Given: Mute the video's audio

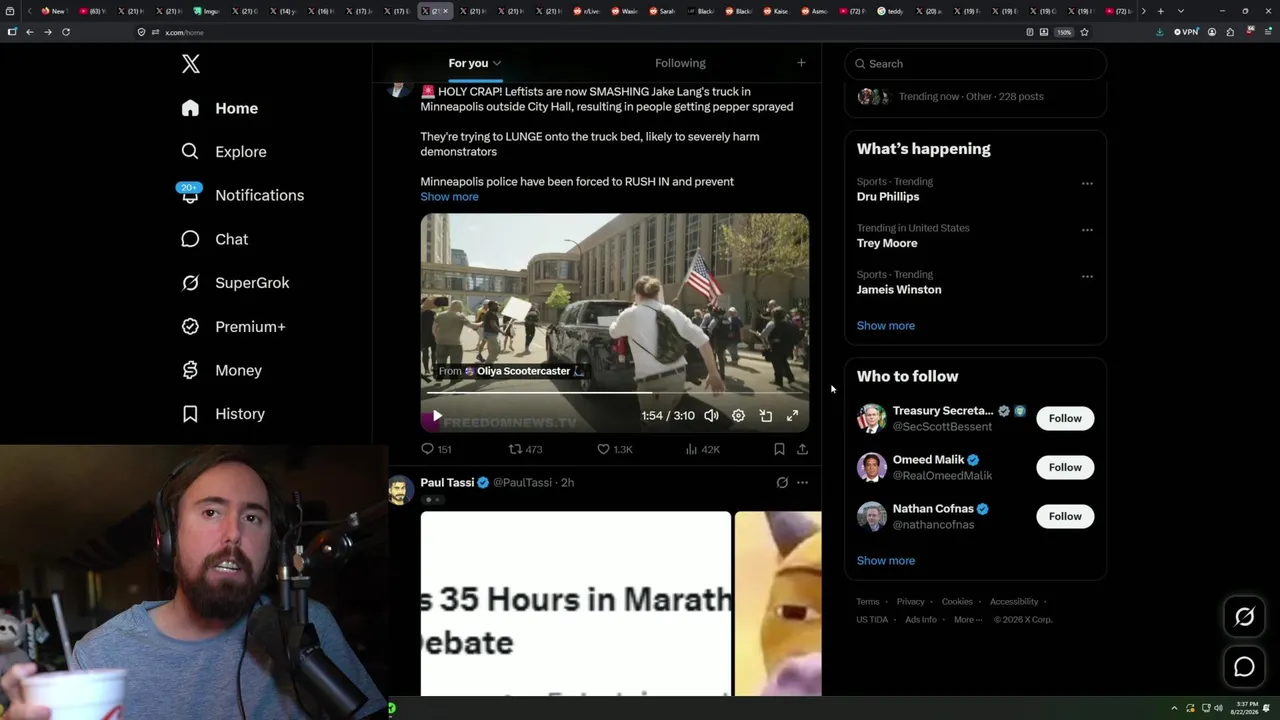Looking at the screenshot, I should [711, 416].
